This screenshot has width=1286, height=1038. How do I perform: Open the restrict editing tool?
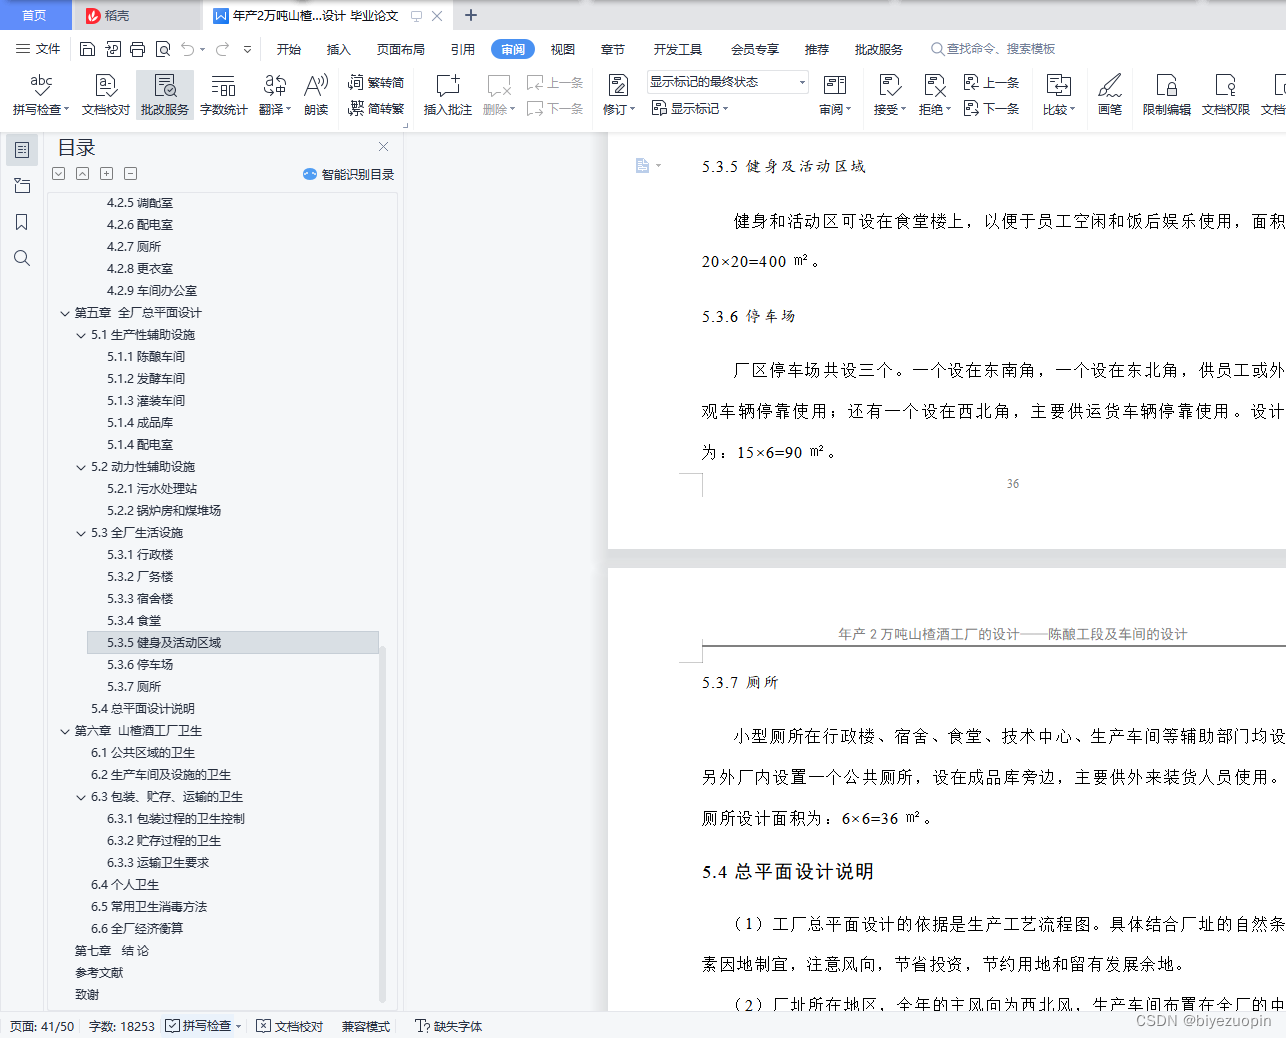1167,94
